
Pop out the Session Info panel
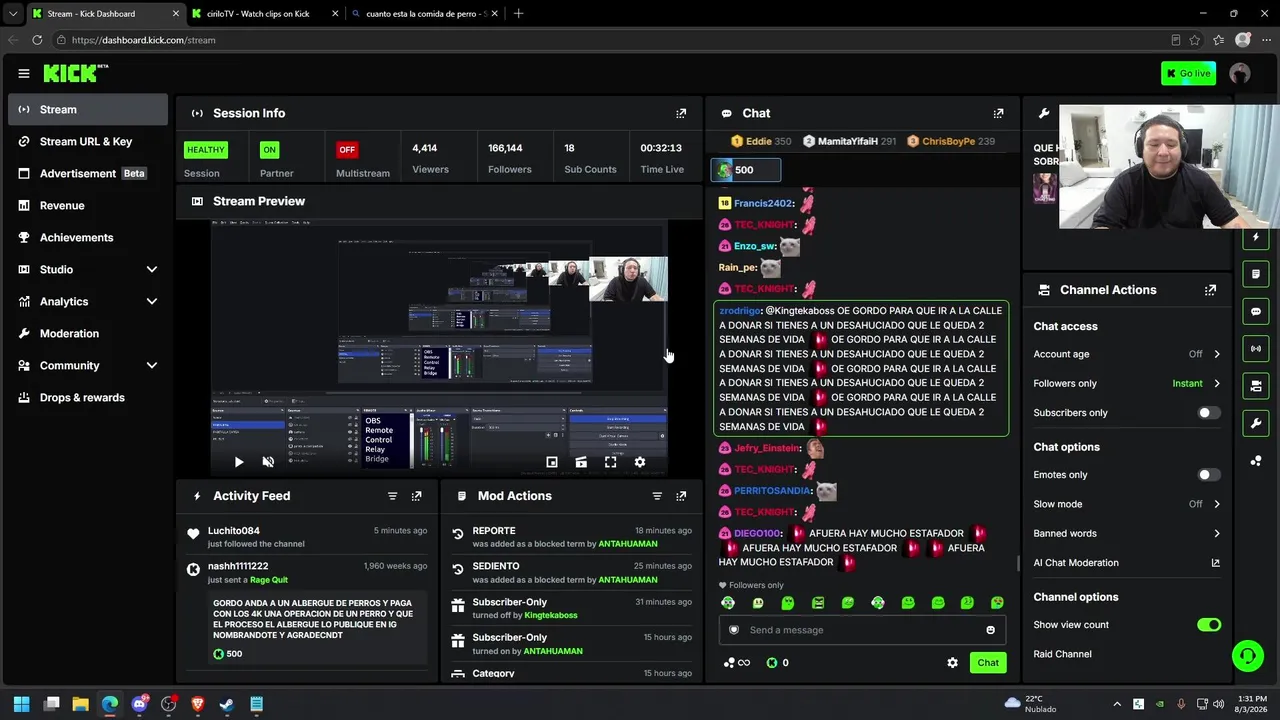click(681, 113)
